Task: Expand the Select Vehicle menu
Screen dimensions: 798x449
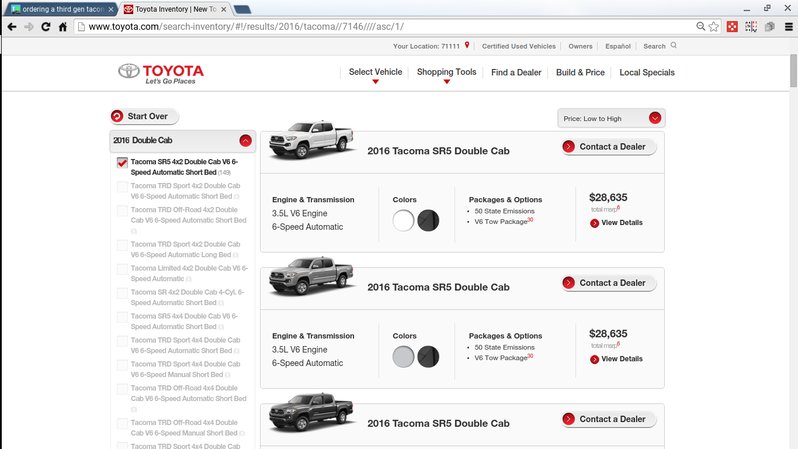Action: click(375, 72)
